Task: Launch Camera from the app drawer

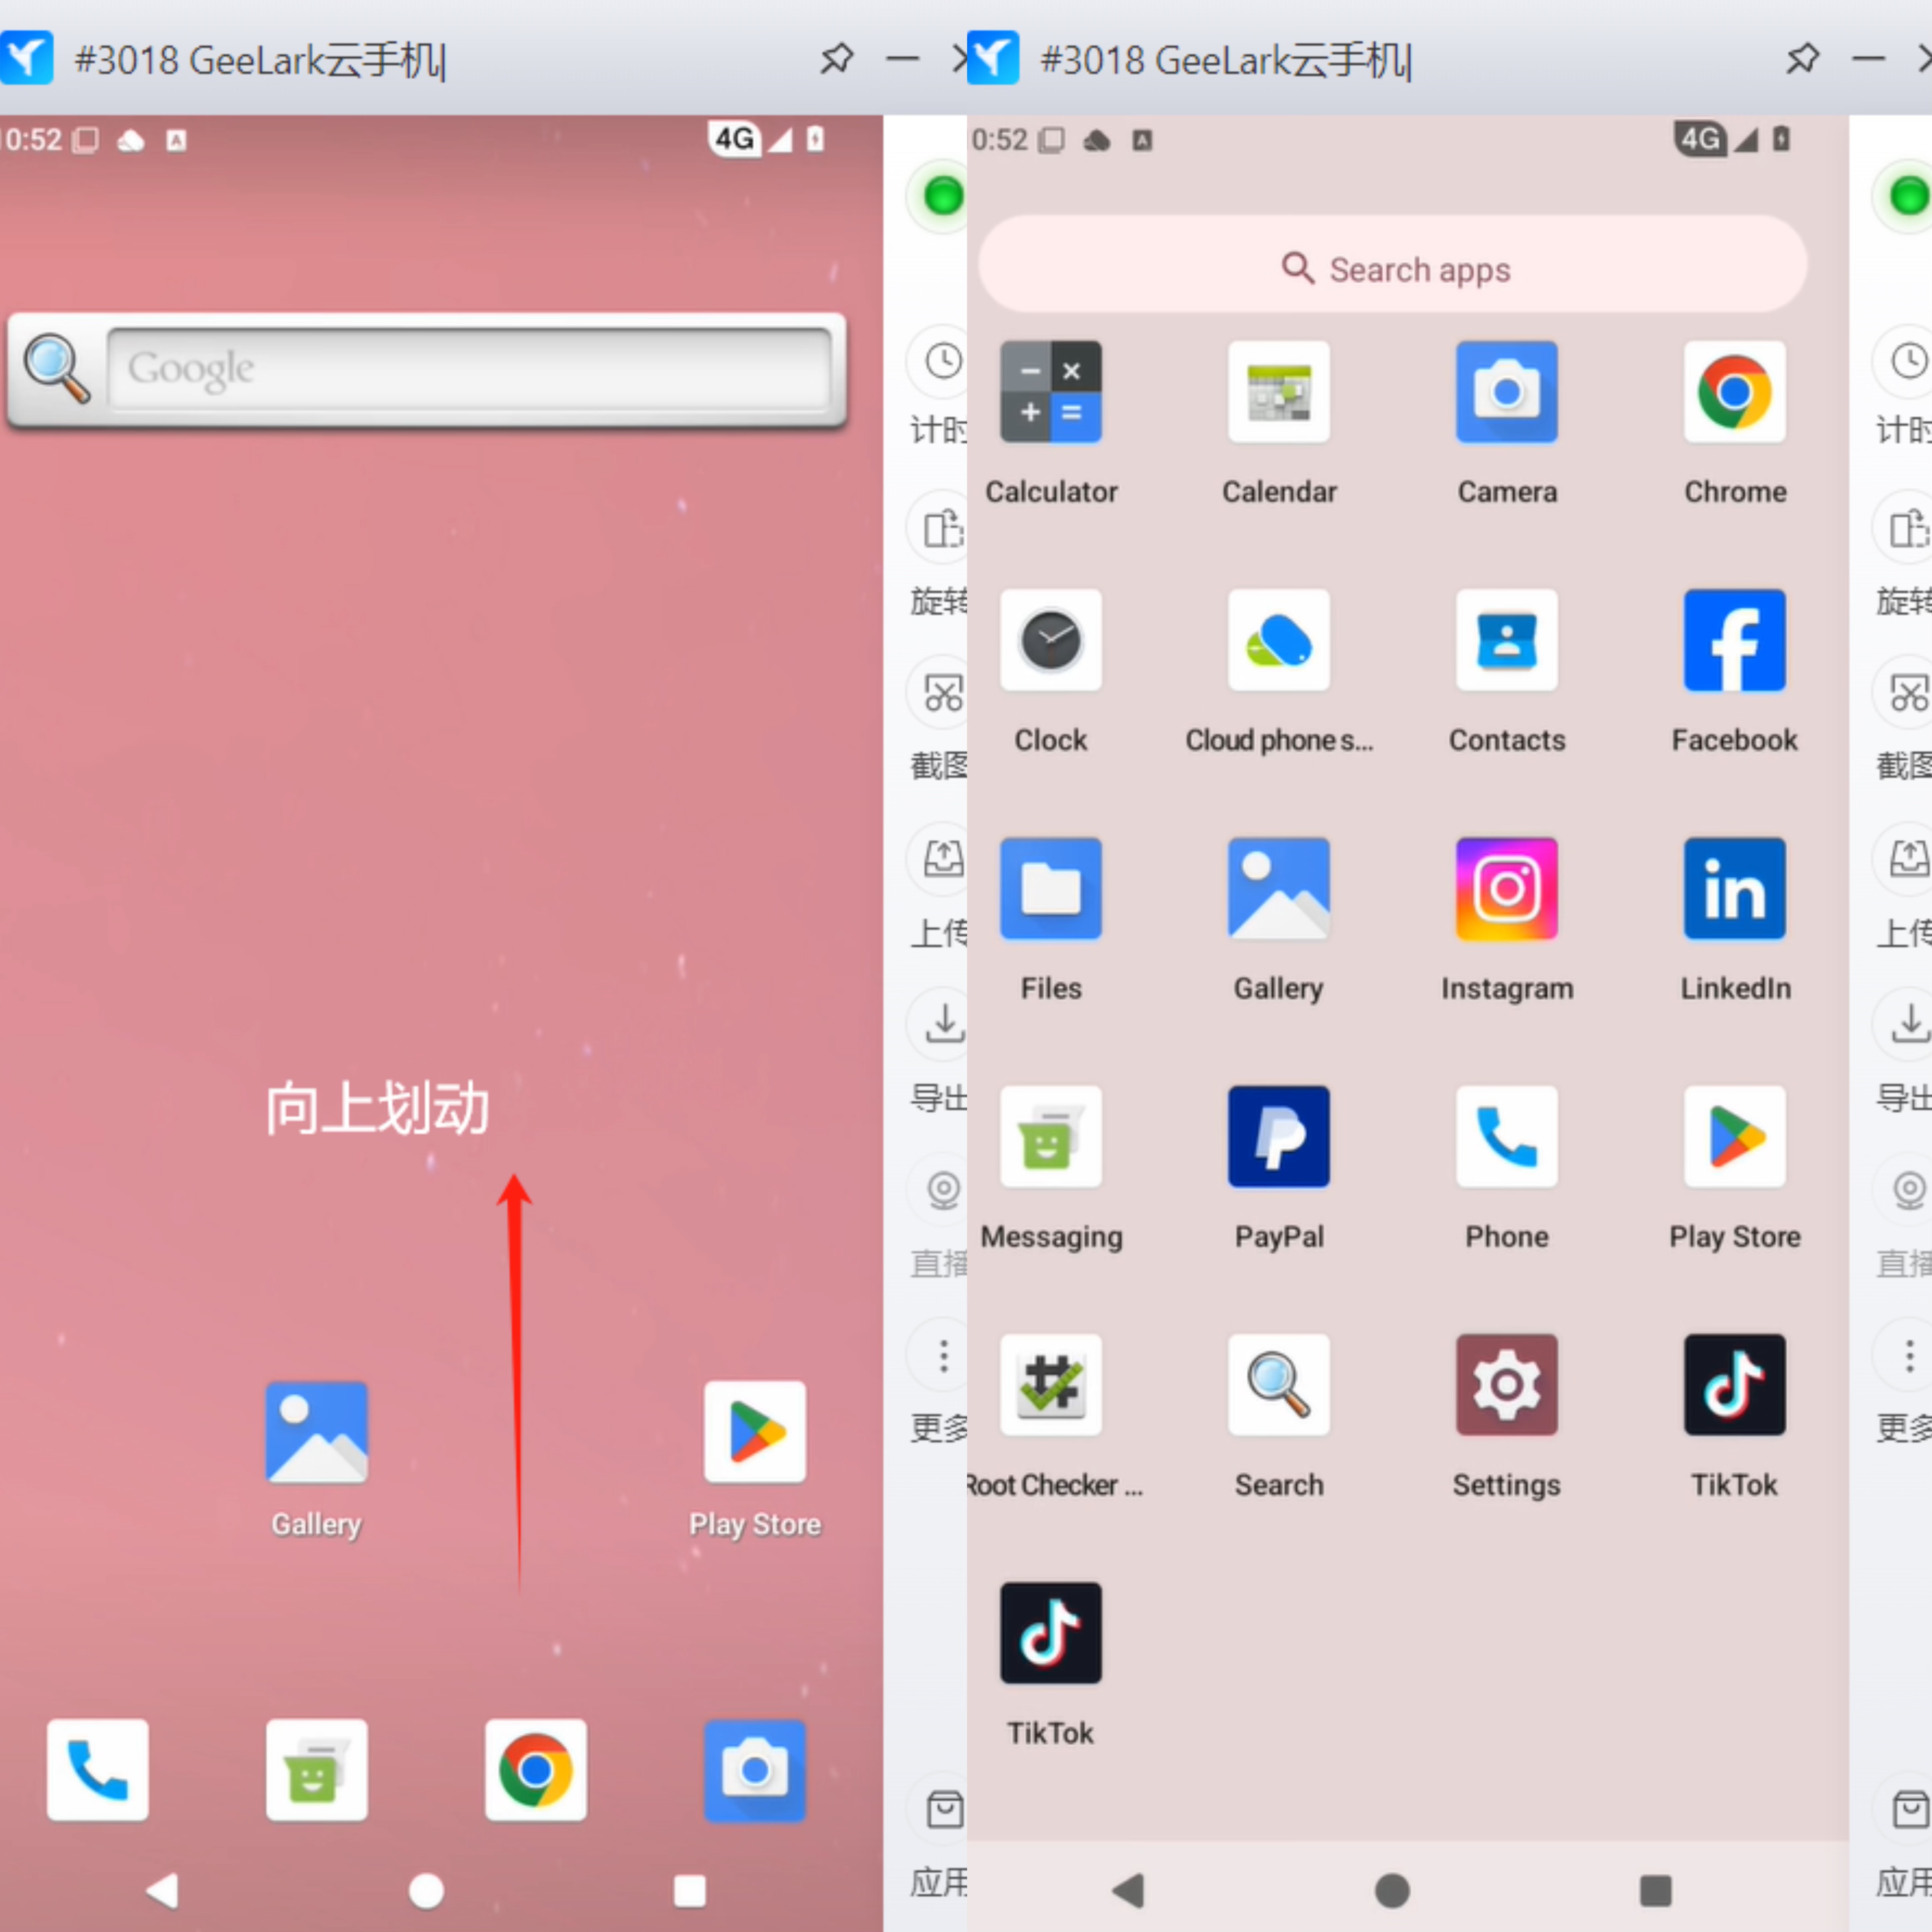Action: tap(1507, 392)
